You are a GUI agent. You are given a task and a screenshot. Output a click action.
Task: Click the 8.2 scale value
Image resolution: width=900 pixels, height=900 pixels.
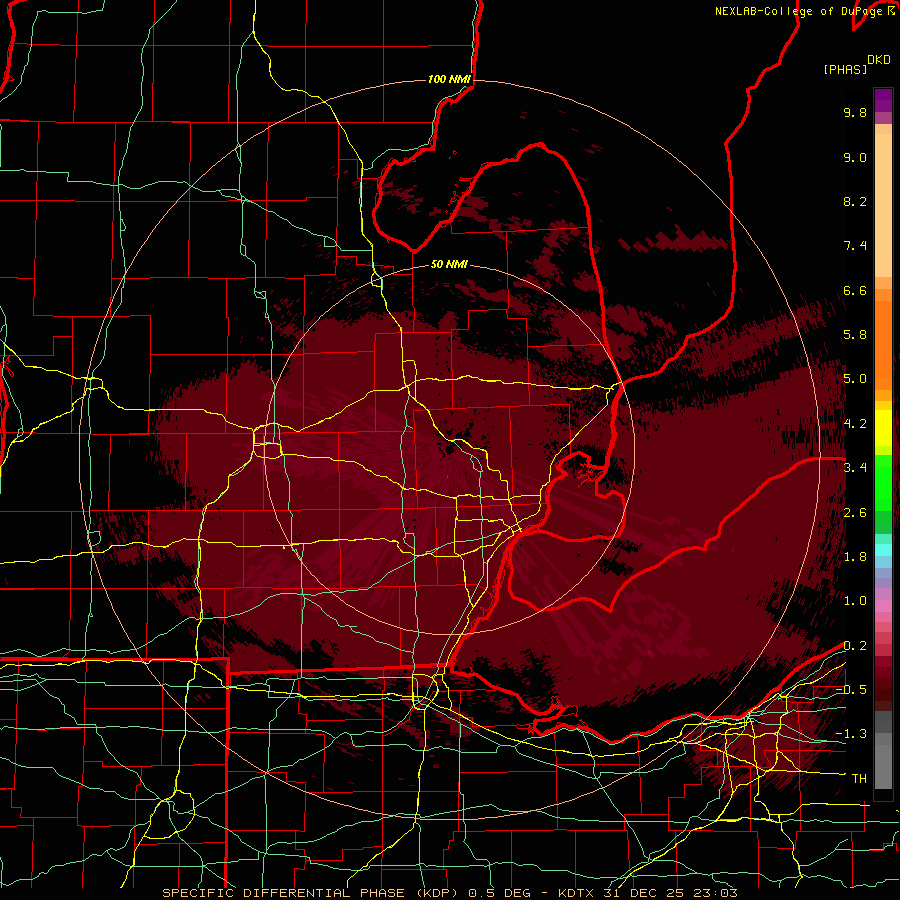pos(855,201)
